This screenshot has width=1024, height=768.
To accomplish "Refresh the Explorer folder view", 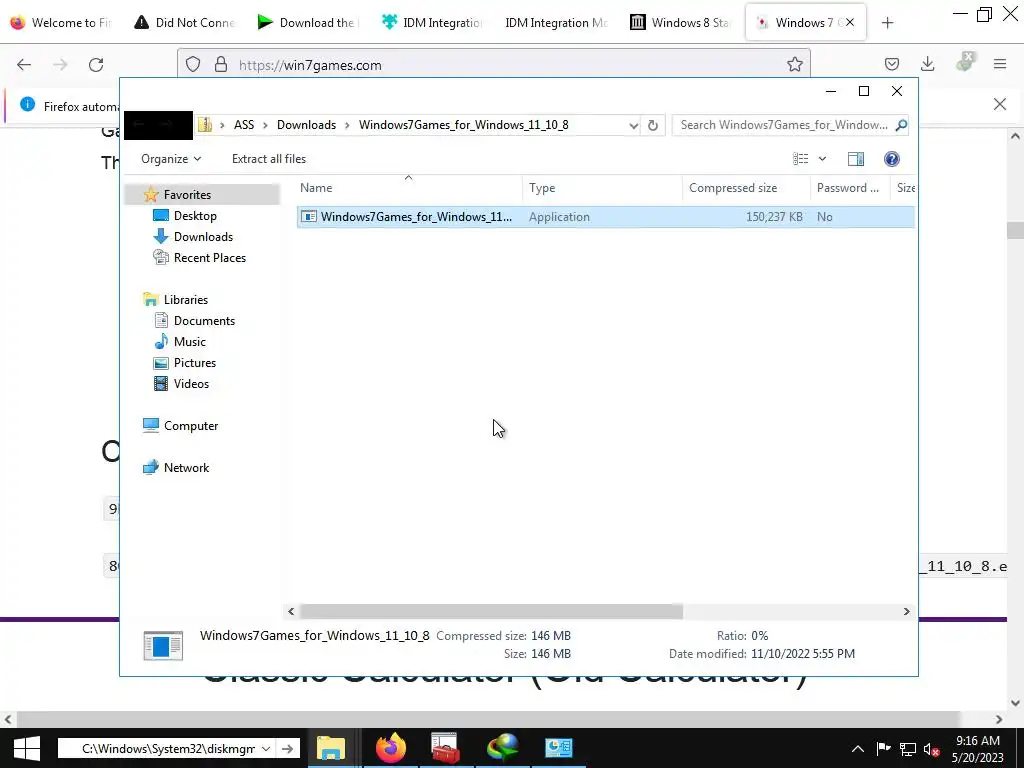I will point(652,125).
